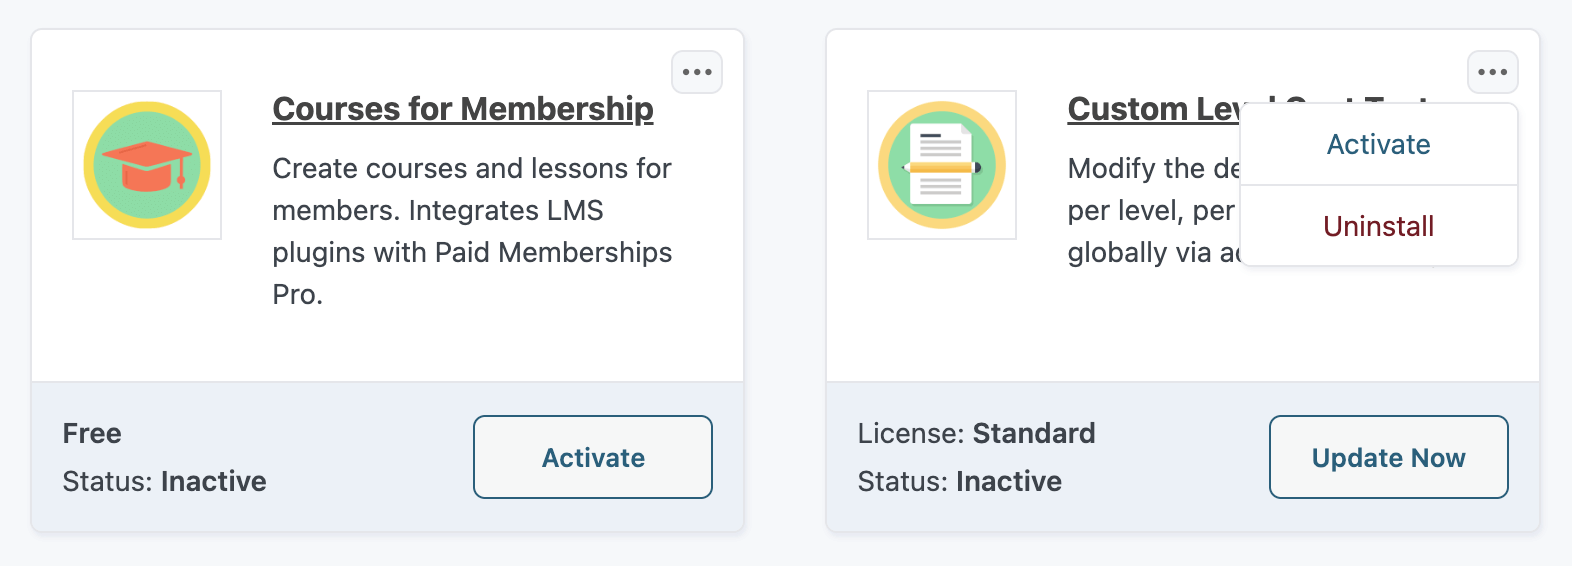Click the 'plugins with Paid Memberships' text line
The width and height of the screenshot is (1572, 566).
point(472,253)
